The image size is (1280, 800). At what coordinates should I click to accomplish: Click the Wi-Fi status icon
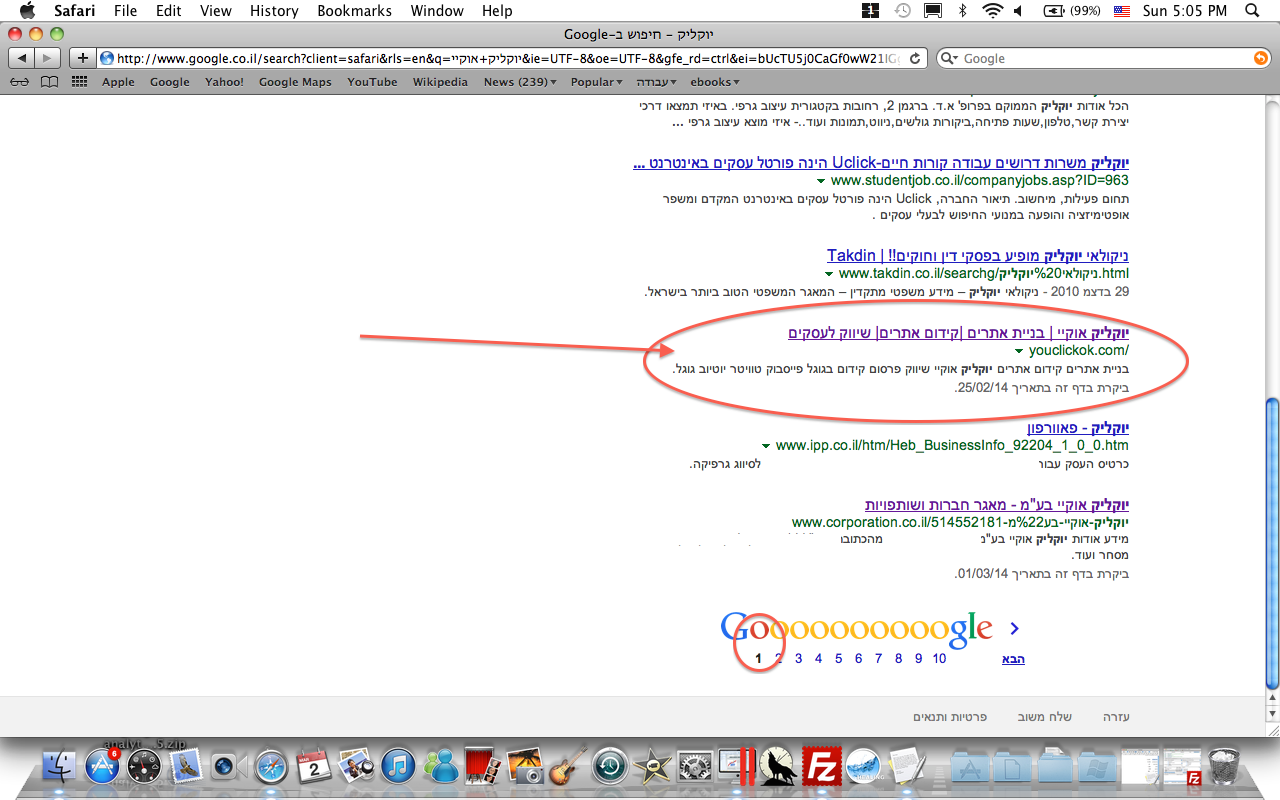point(992,11)
